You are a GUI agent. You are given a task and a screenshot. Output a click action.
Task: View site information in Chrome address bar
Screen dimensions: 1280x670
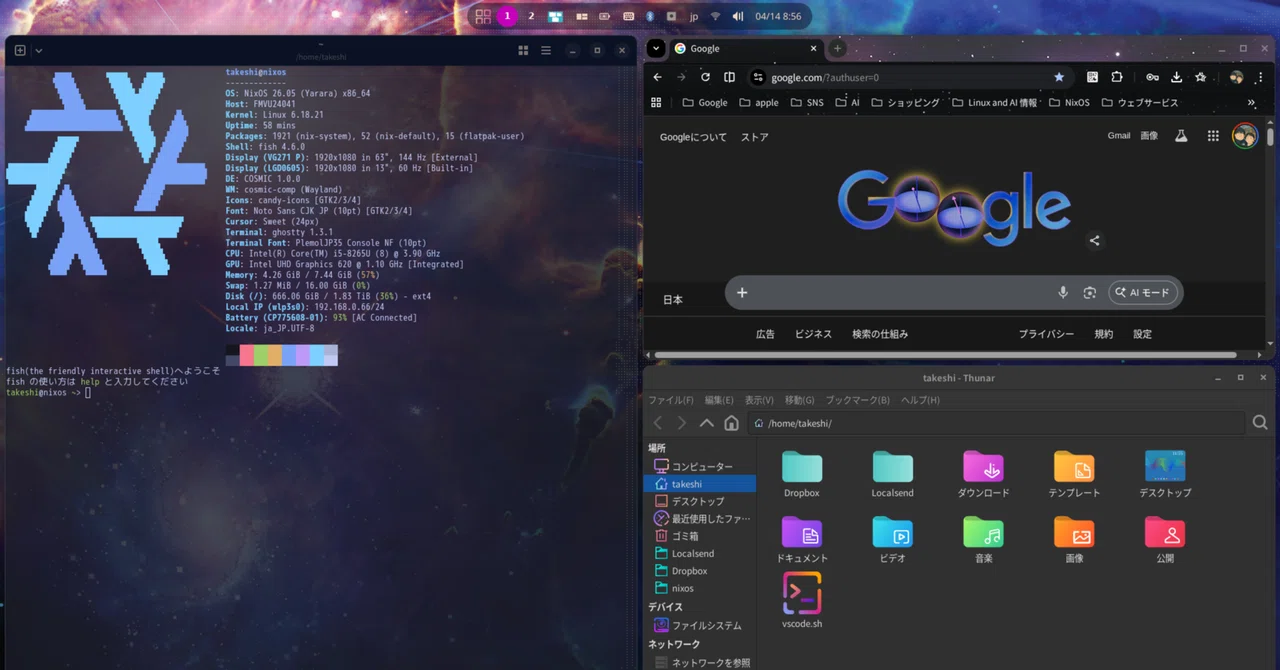(758, 77)
